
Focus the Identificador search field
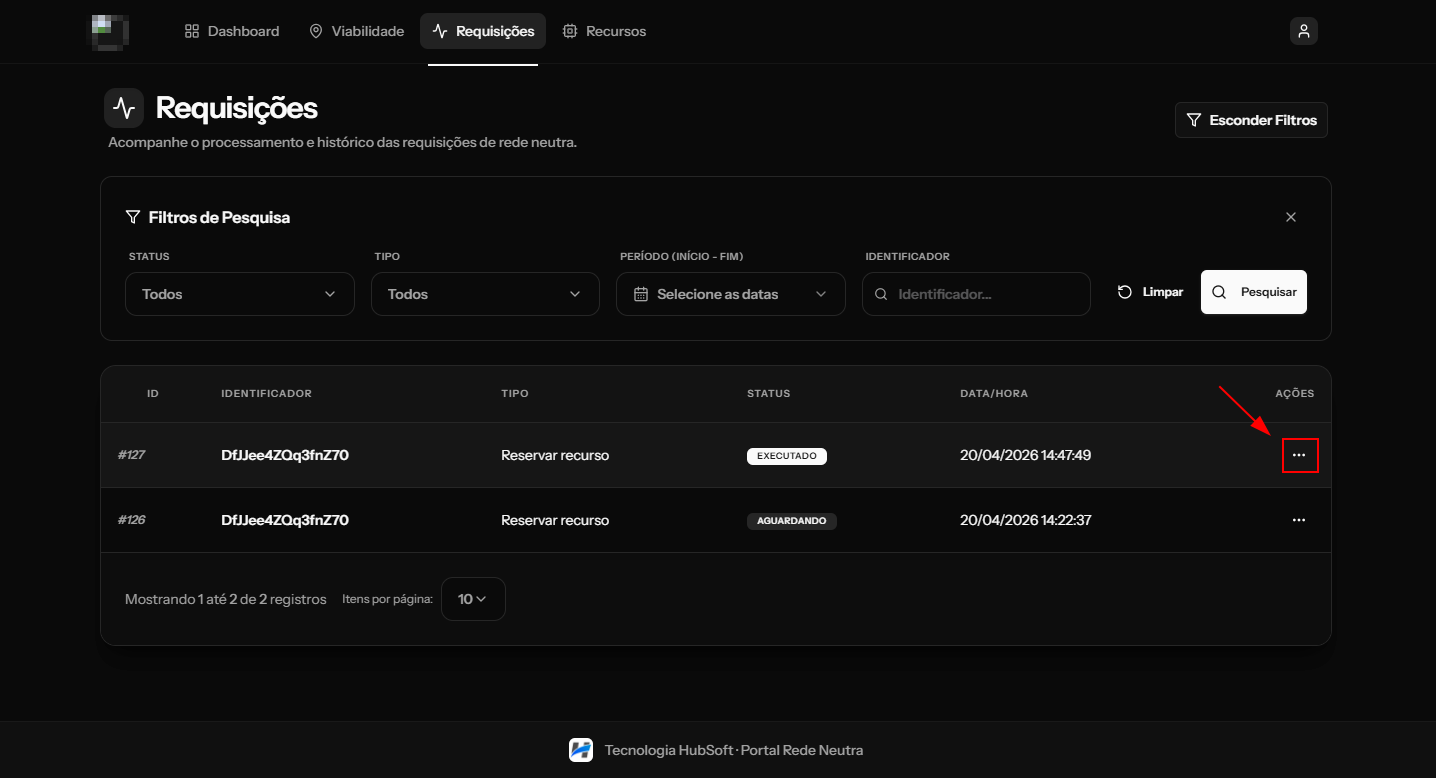[976, 294]
